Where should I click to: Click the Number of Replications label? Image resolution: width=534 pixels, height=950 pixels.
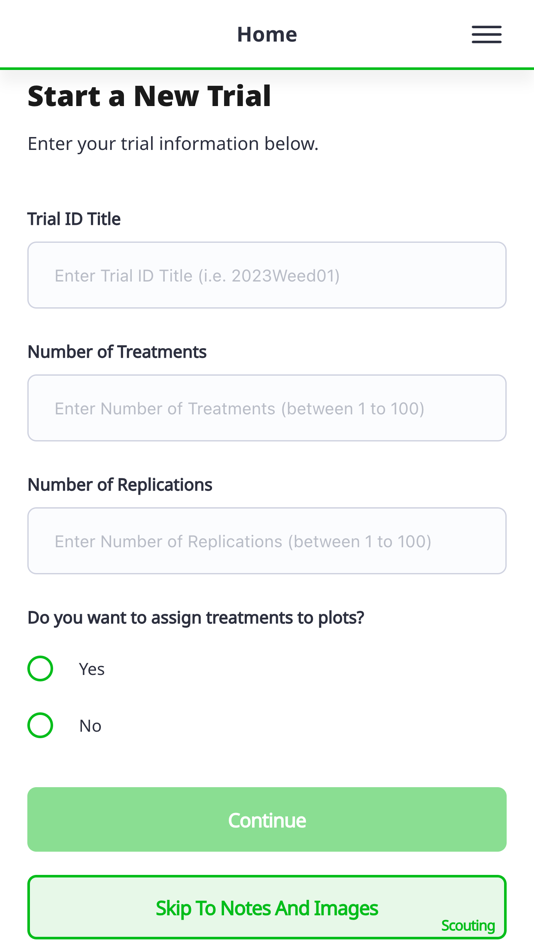[x=120, y=485]
